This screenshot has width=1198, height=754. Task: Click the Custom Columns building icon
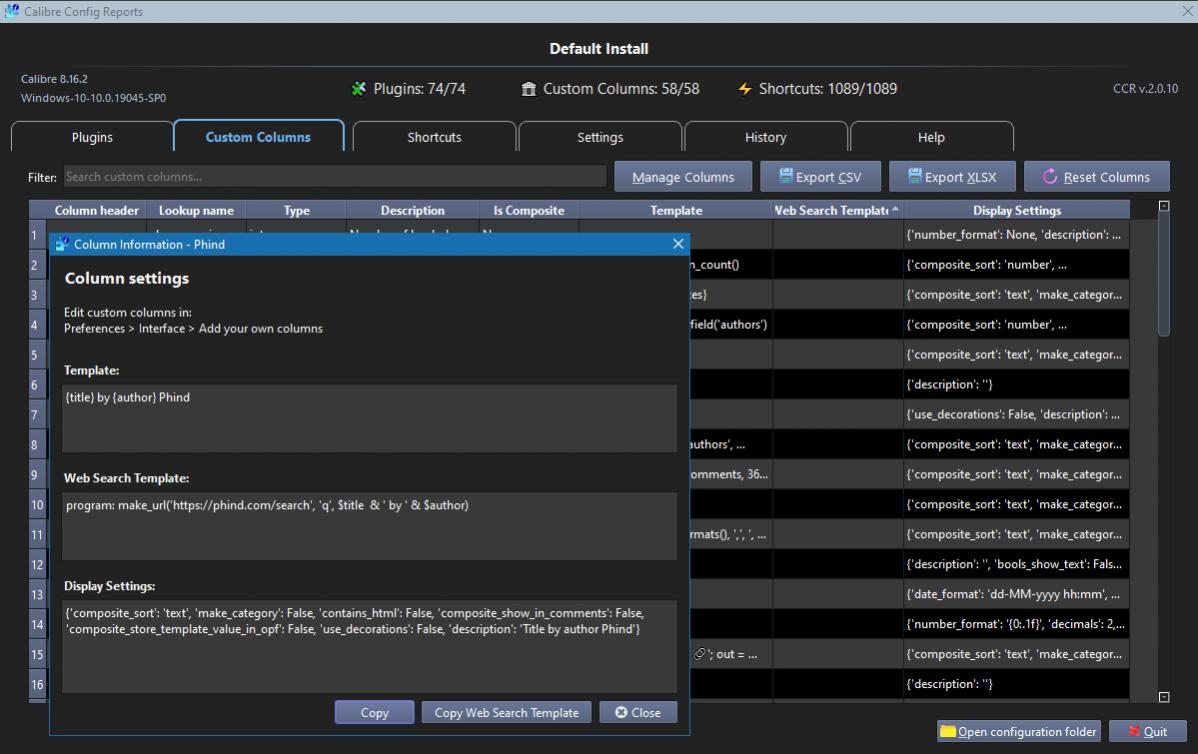[x=529, y=89]
